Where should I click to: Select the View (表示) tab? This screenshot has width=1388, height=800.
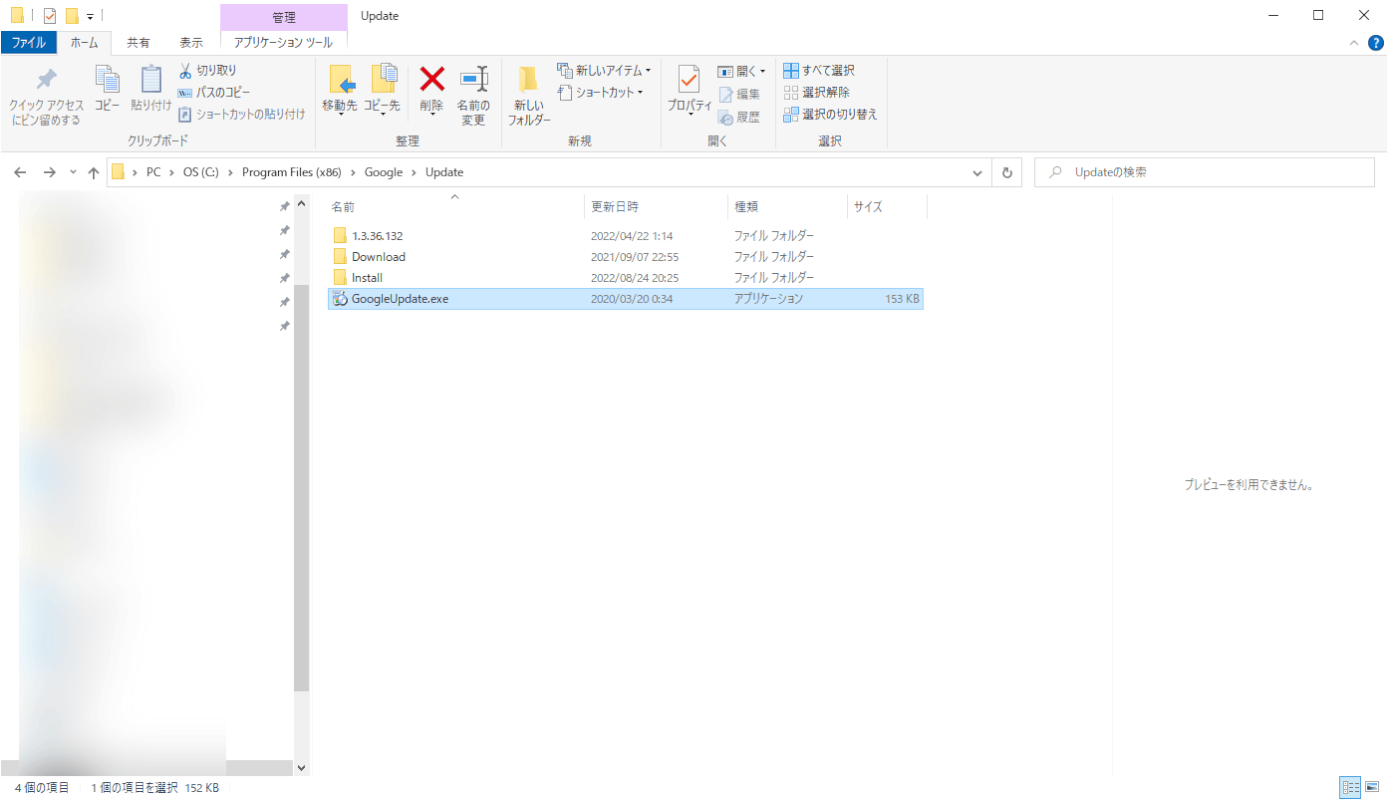tap(191, 42)
